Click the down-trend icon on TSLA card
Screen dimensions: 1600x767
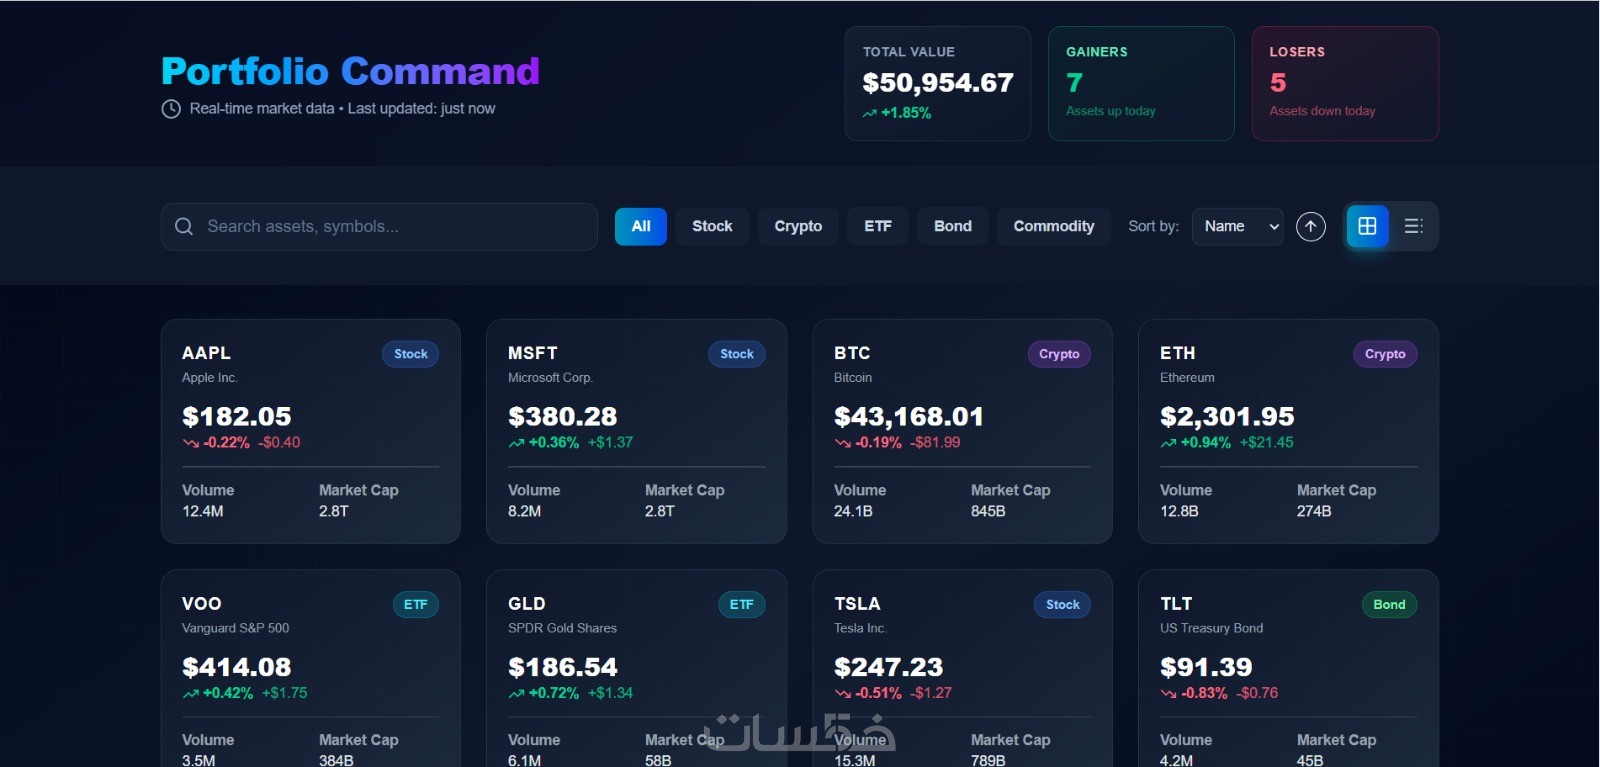coord(842,694)
